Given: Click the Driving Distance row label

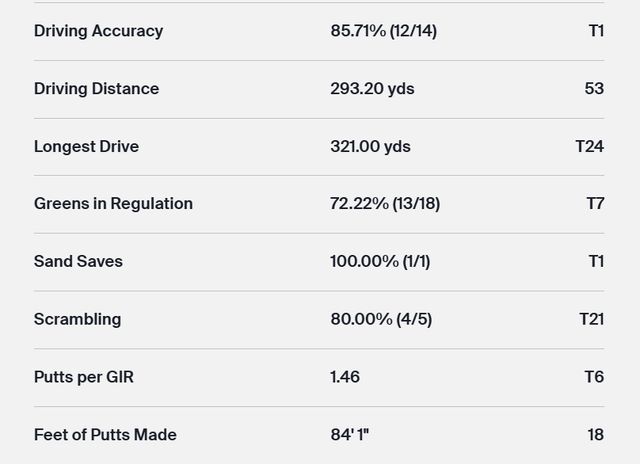Looking at the screenshot, I should tap(96, 89).
